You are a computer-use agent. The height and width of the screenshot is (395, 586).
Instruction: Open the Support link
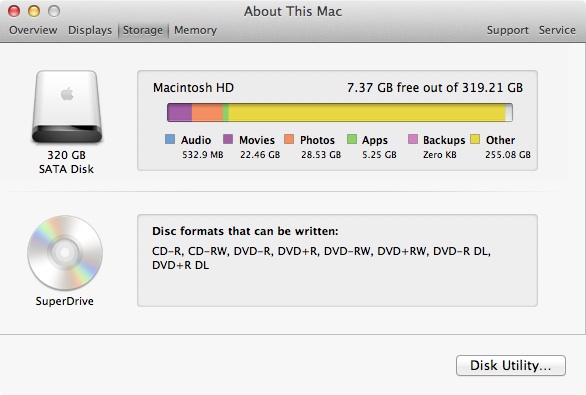508,30
